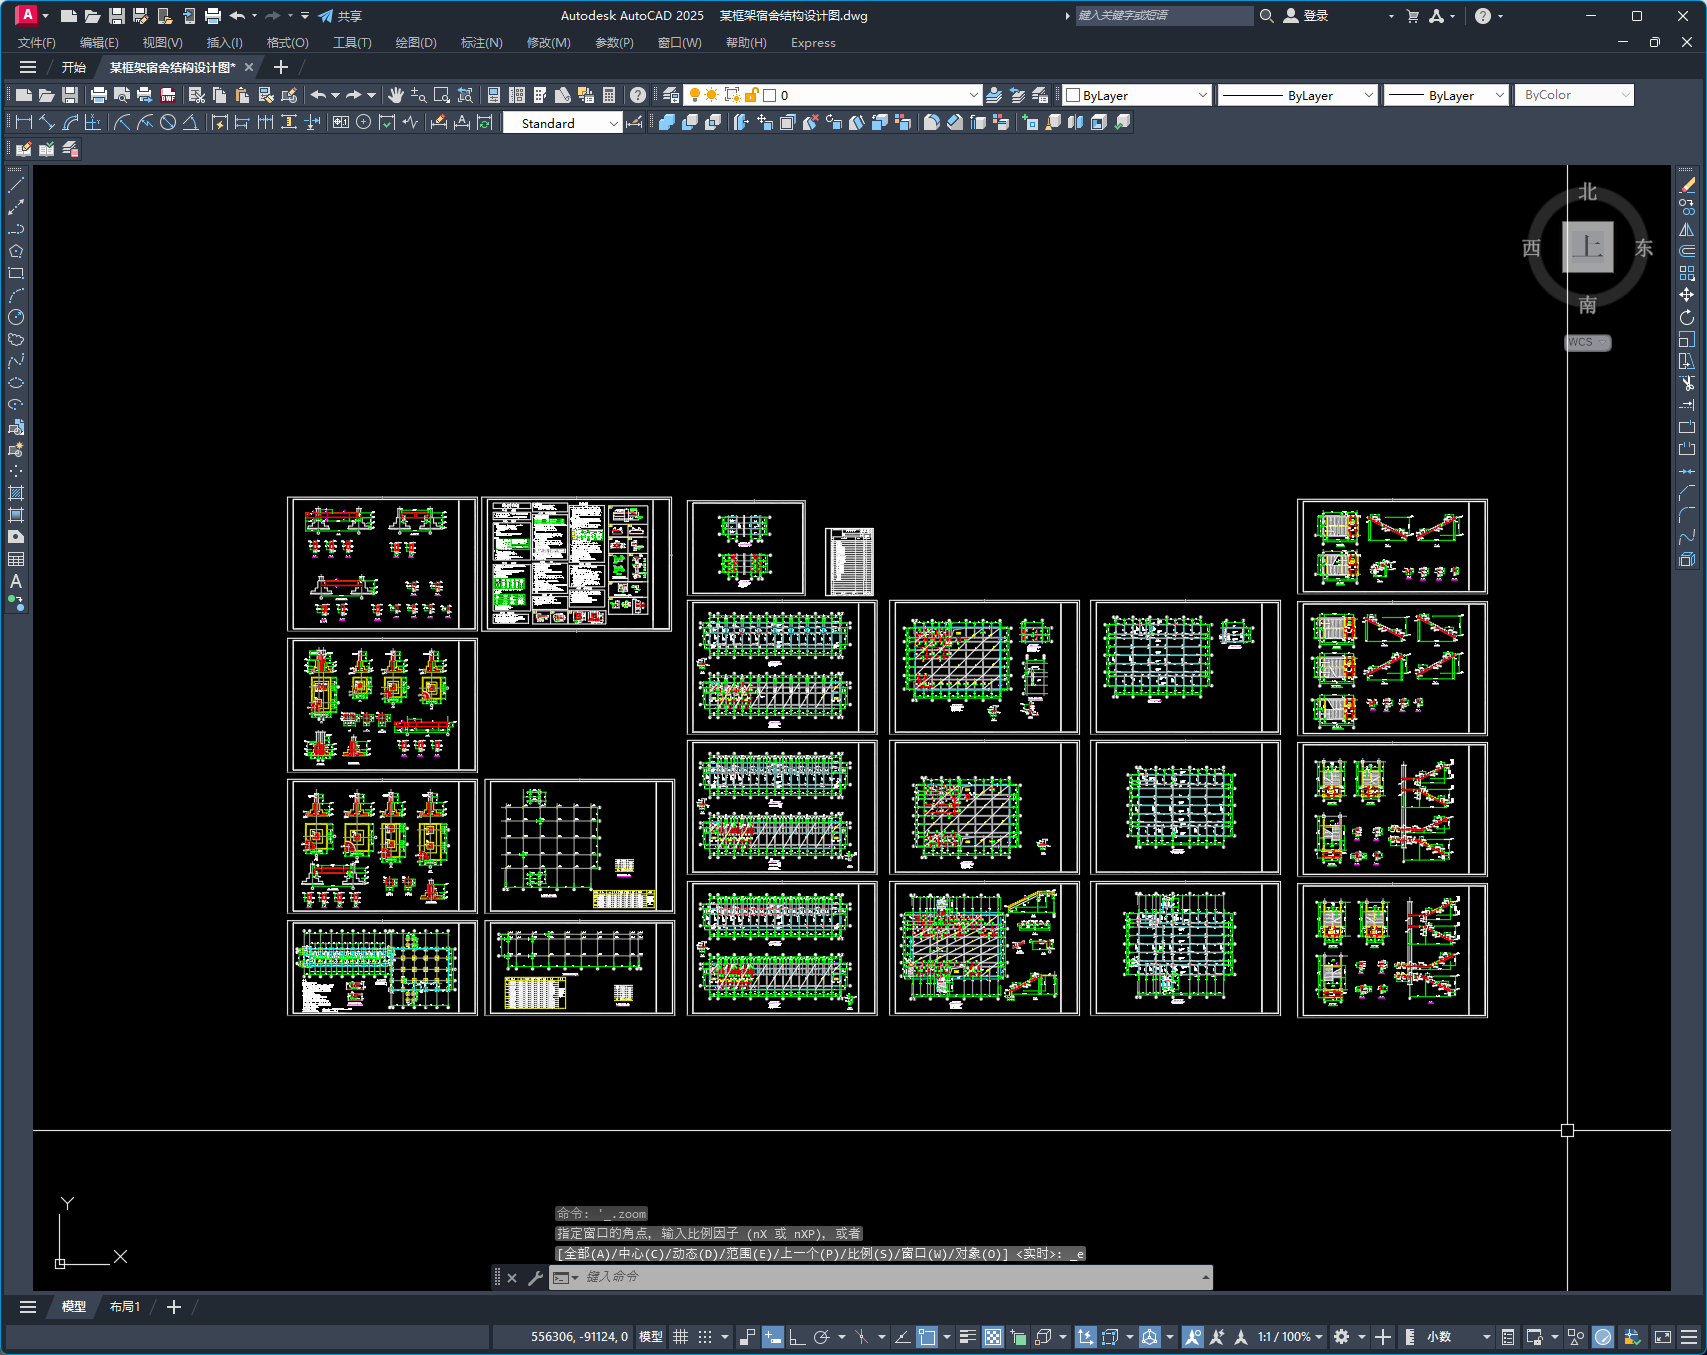Image resolution: width=1707 pixels, height=1355 pixels.
Task: Open Layer Properties Manager
Action: pos(671,95)
